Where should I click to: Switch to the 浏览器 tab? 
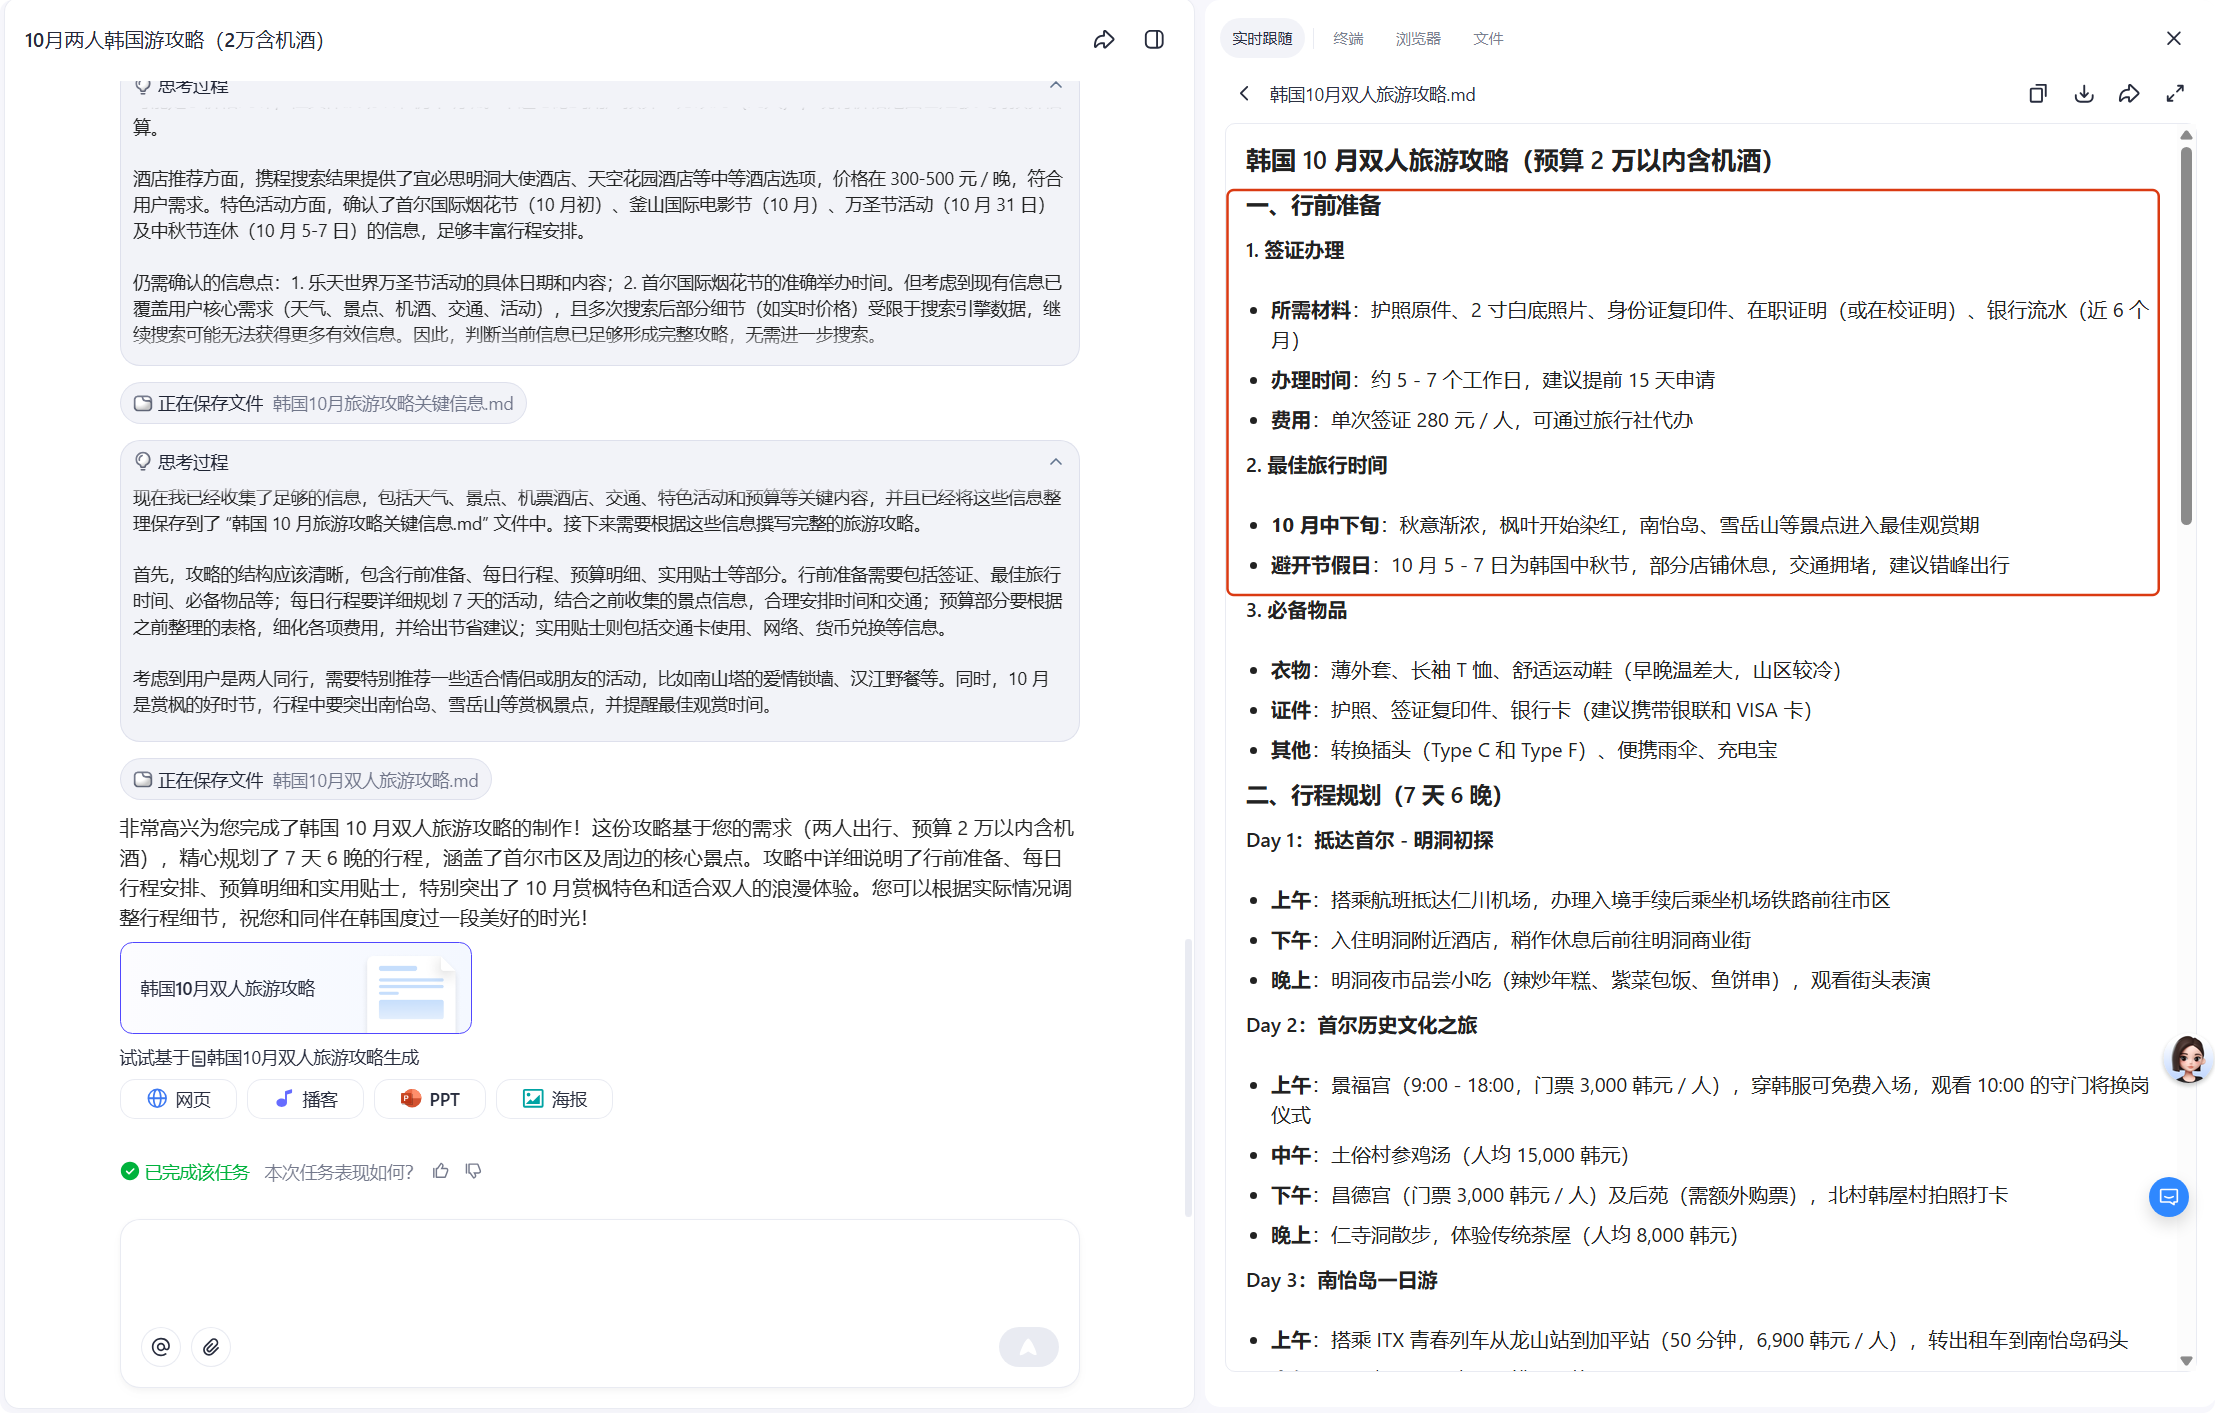pos(1418,39)
